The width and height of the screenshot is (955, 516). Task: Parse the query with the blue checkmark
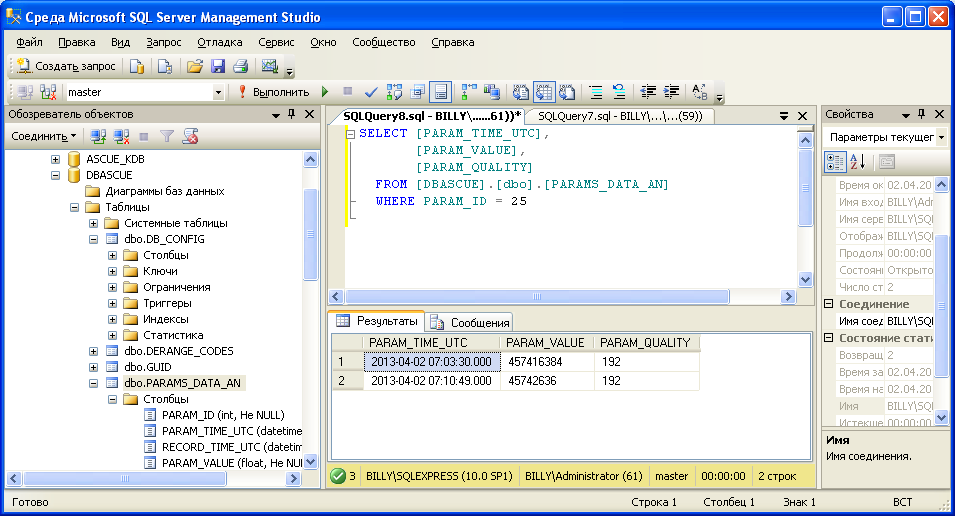[x=370, y=93]
